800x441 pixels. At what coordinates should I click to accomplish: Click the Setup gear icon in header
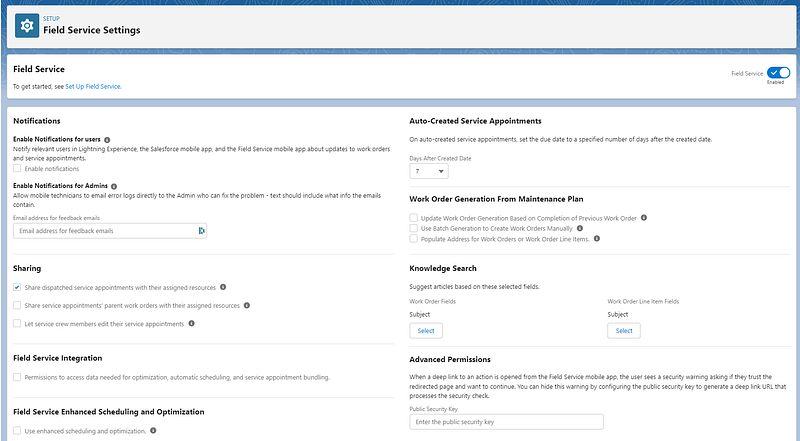tap(27, 25)
